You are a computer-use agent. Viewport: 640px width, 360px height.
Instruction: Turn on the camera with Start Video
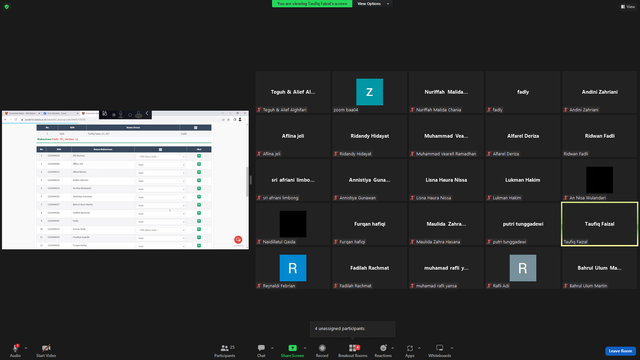46,350
